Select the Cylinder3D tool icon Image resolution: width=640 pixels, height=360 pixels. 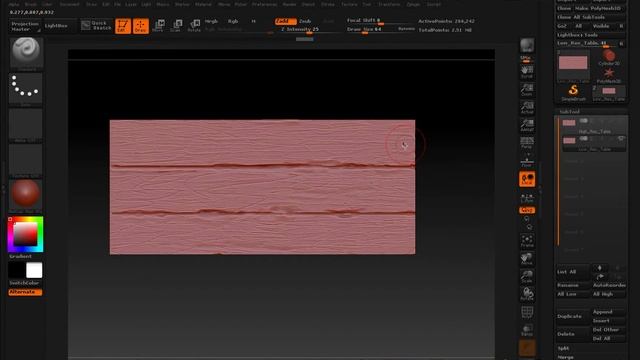[609, 58]
